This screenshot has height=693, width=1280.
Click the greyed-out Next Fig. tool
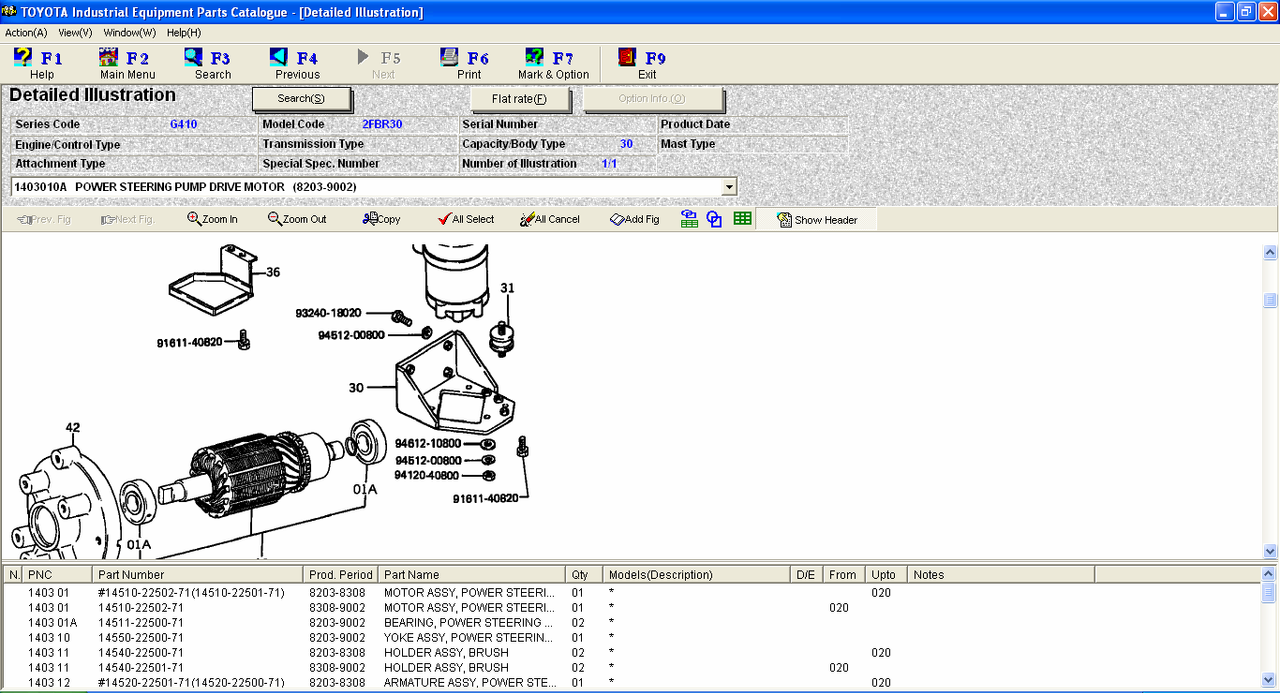[x=128, y=219]
